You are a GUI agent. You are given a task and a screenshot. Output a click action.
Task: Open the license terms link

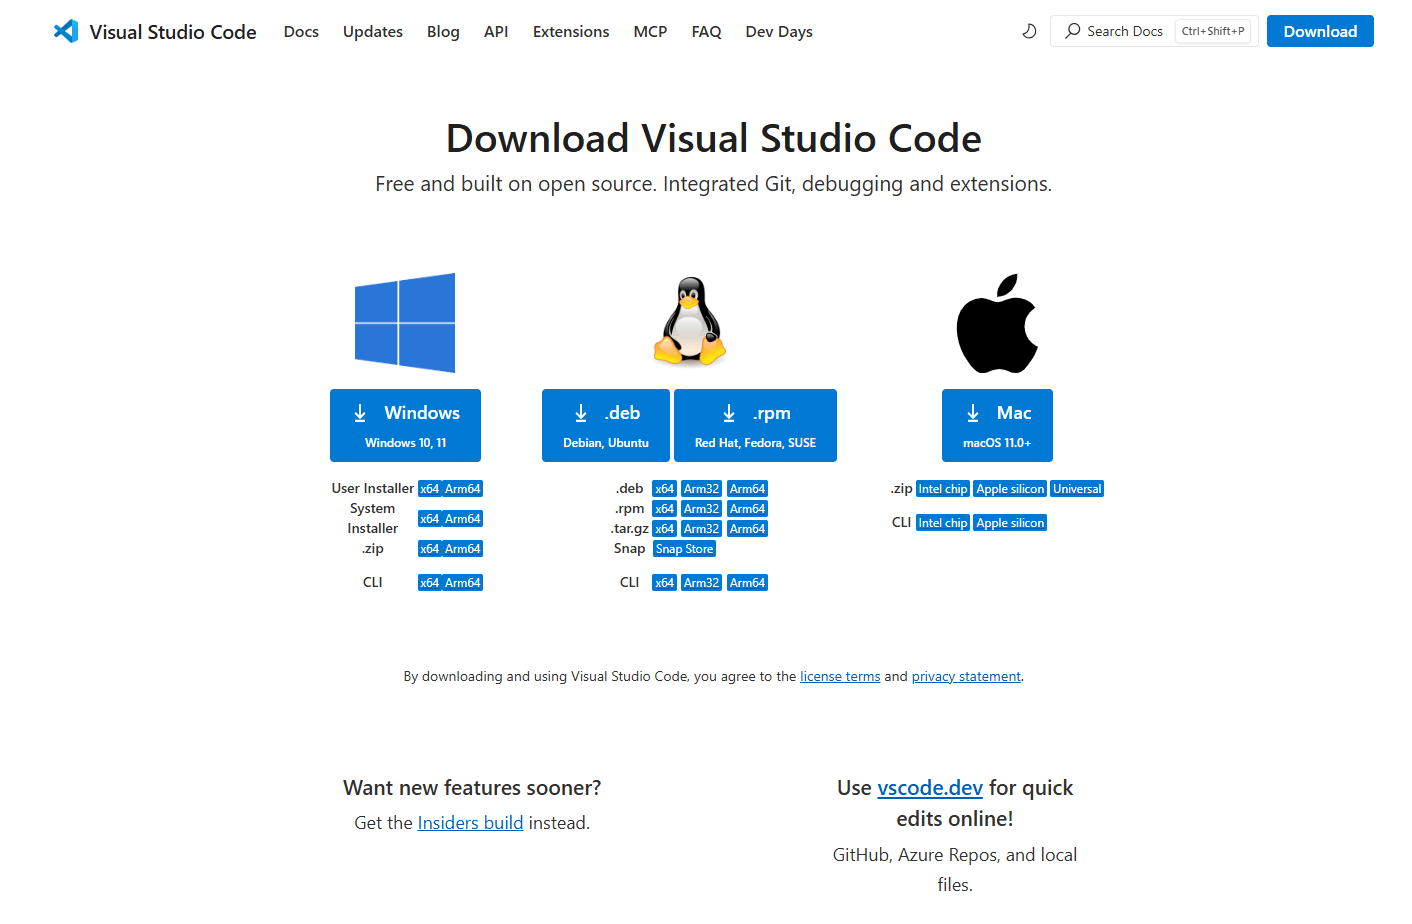tap(840, 677)
